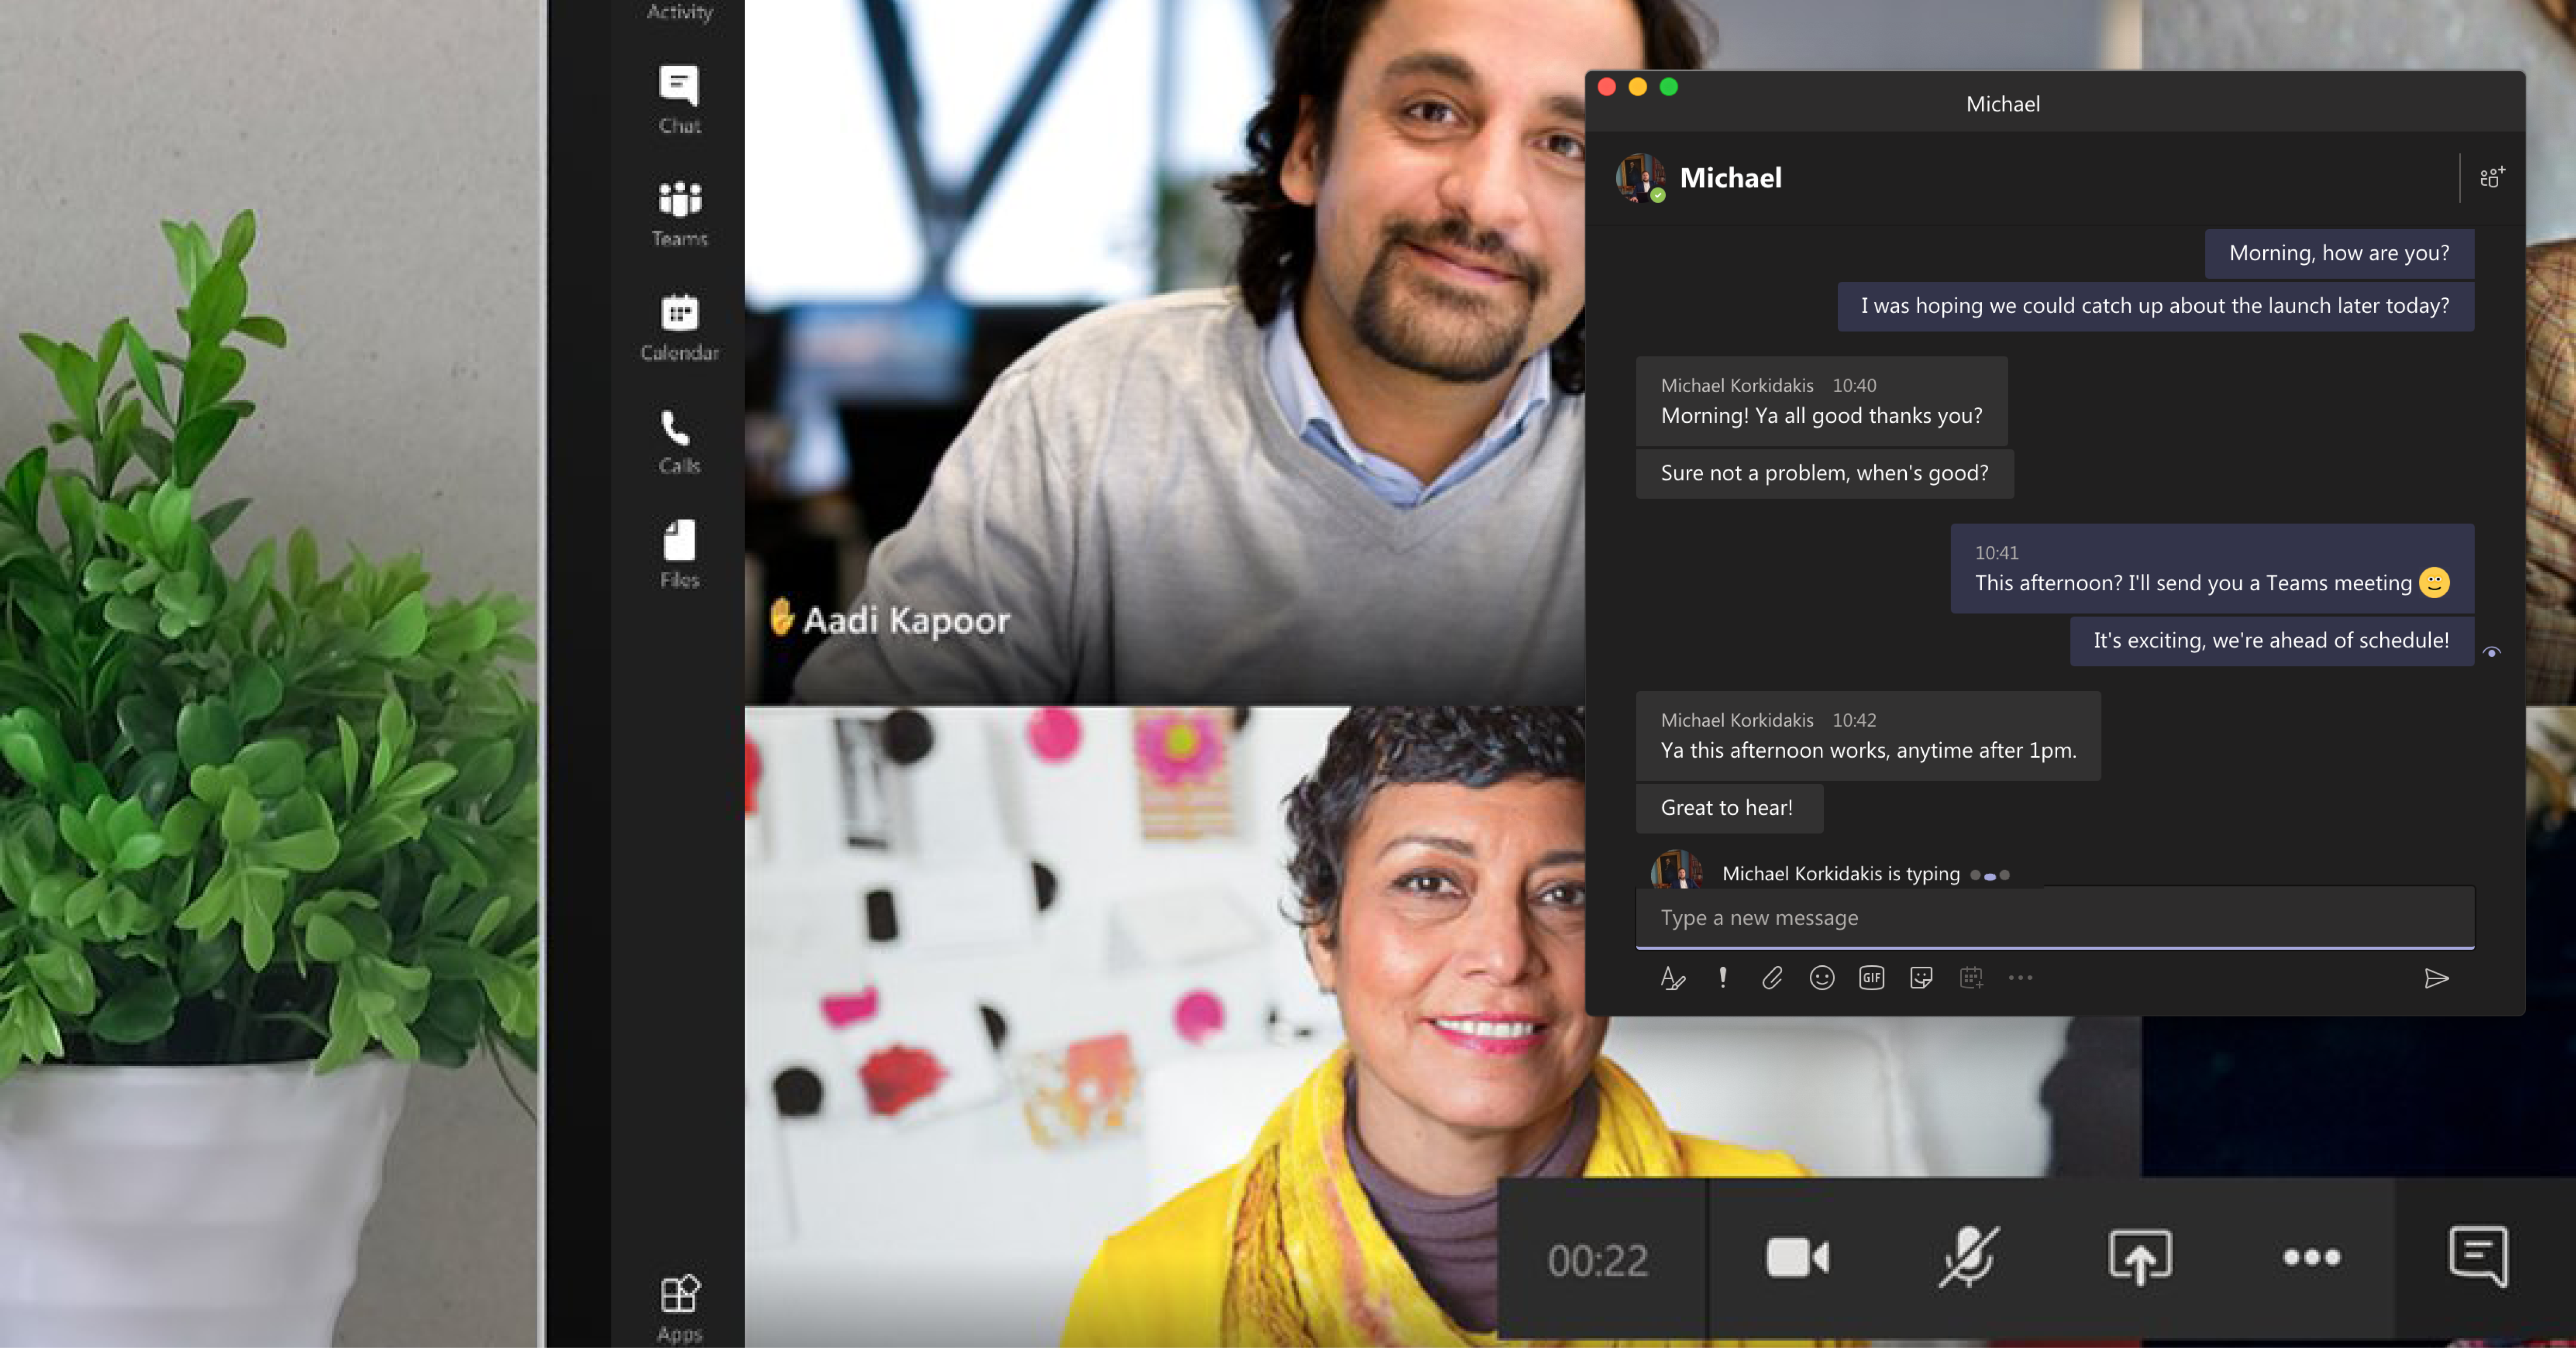Image resolution: width=2576 pixels, height=1348 pixels.
Task: Click the call timer 00:22
Action: click(x=1598, y=1260)
